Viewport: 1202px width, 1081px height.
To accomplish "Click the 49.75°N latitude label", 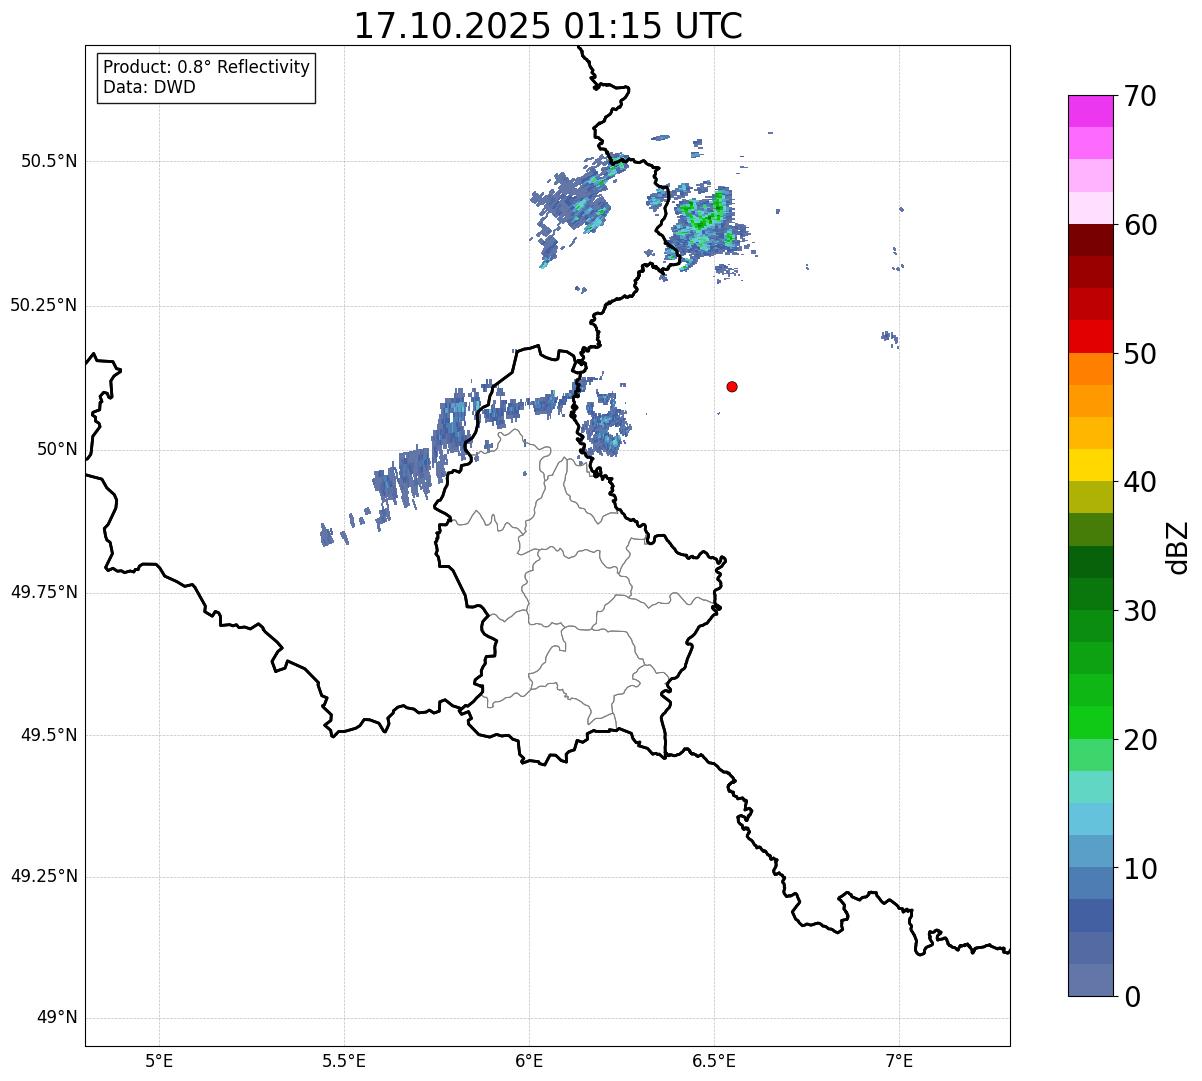I will click(x=44, y=592).
